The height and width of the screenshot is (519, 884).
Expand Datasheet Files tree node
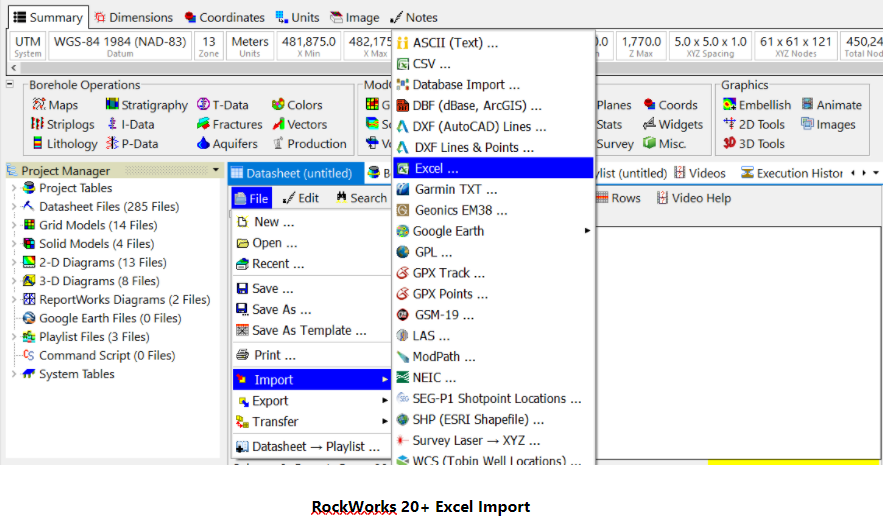[14, 206]
